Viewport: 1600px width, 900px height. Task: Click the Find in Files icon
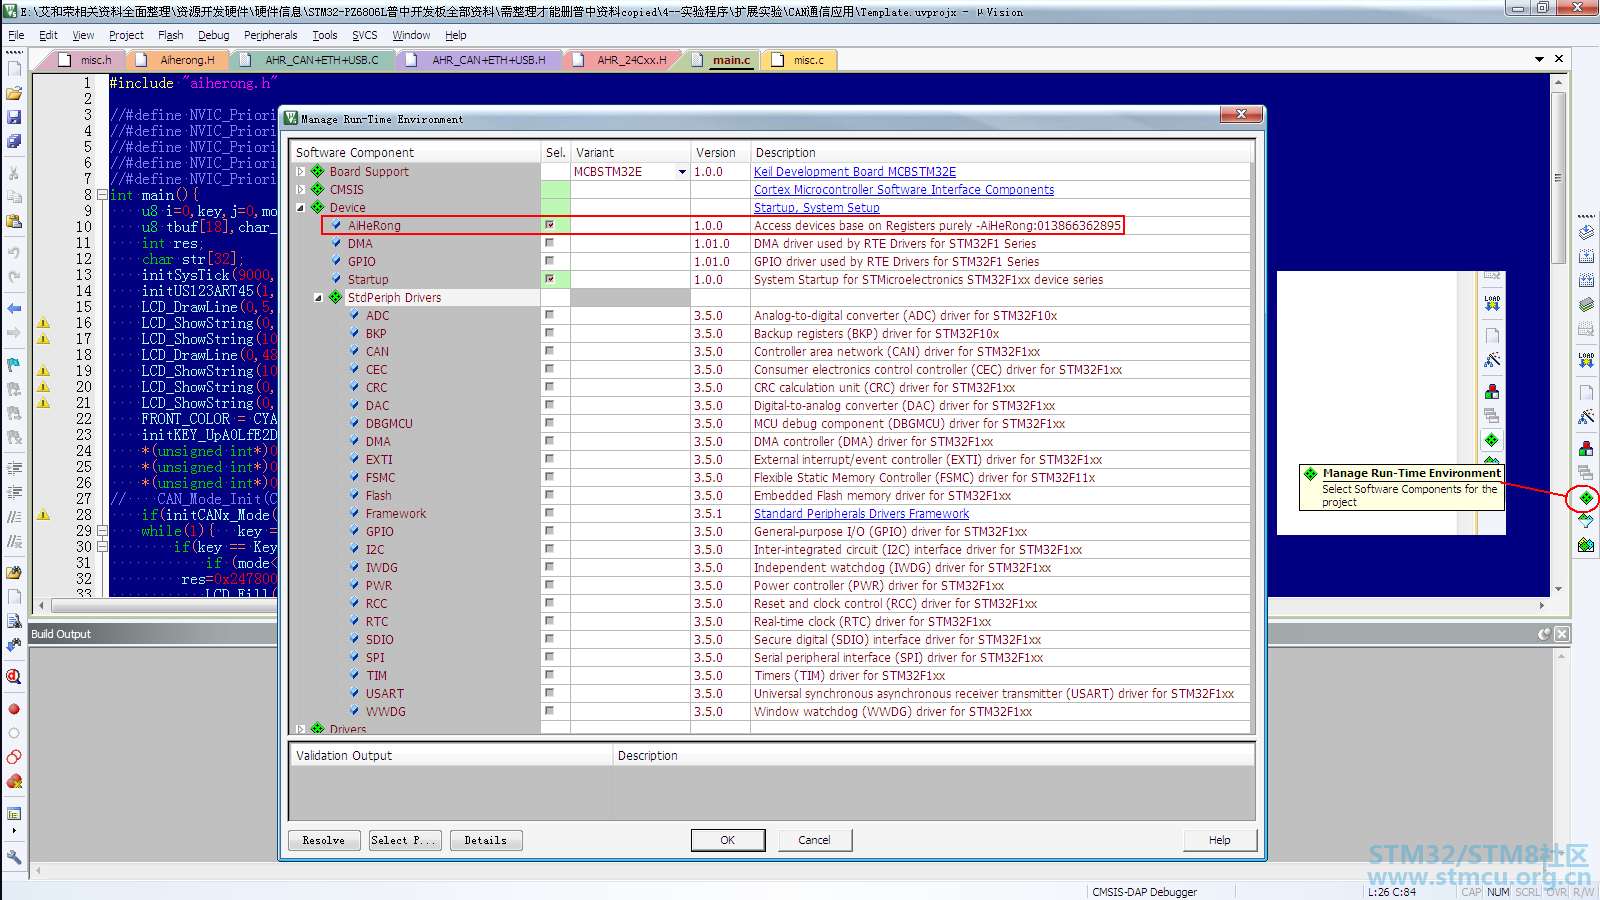14,573
